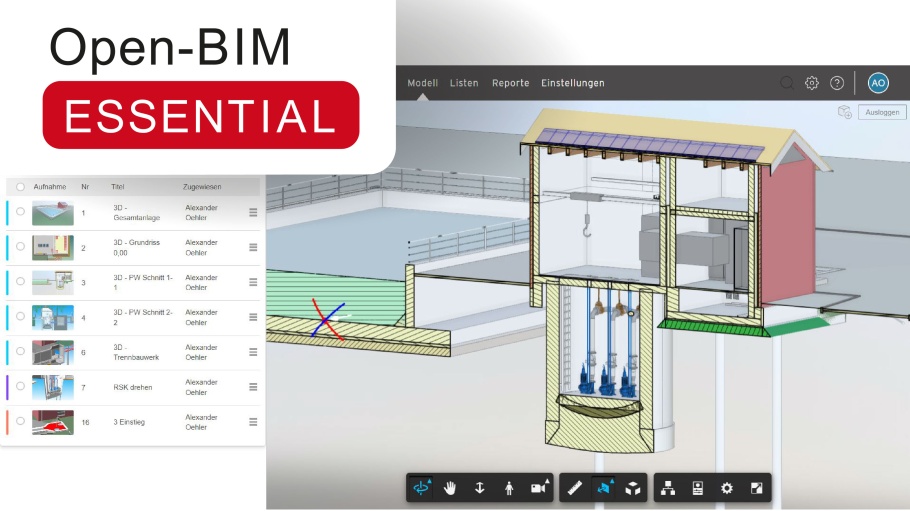Open viewer settings gear in bottom toolbar
Image resolution: width=910 pixels, height=511 pixels.
pyautogui.click(x=727, y=488)
